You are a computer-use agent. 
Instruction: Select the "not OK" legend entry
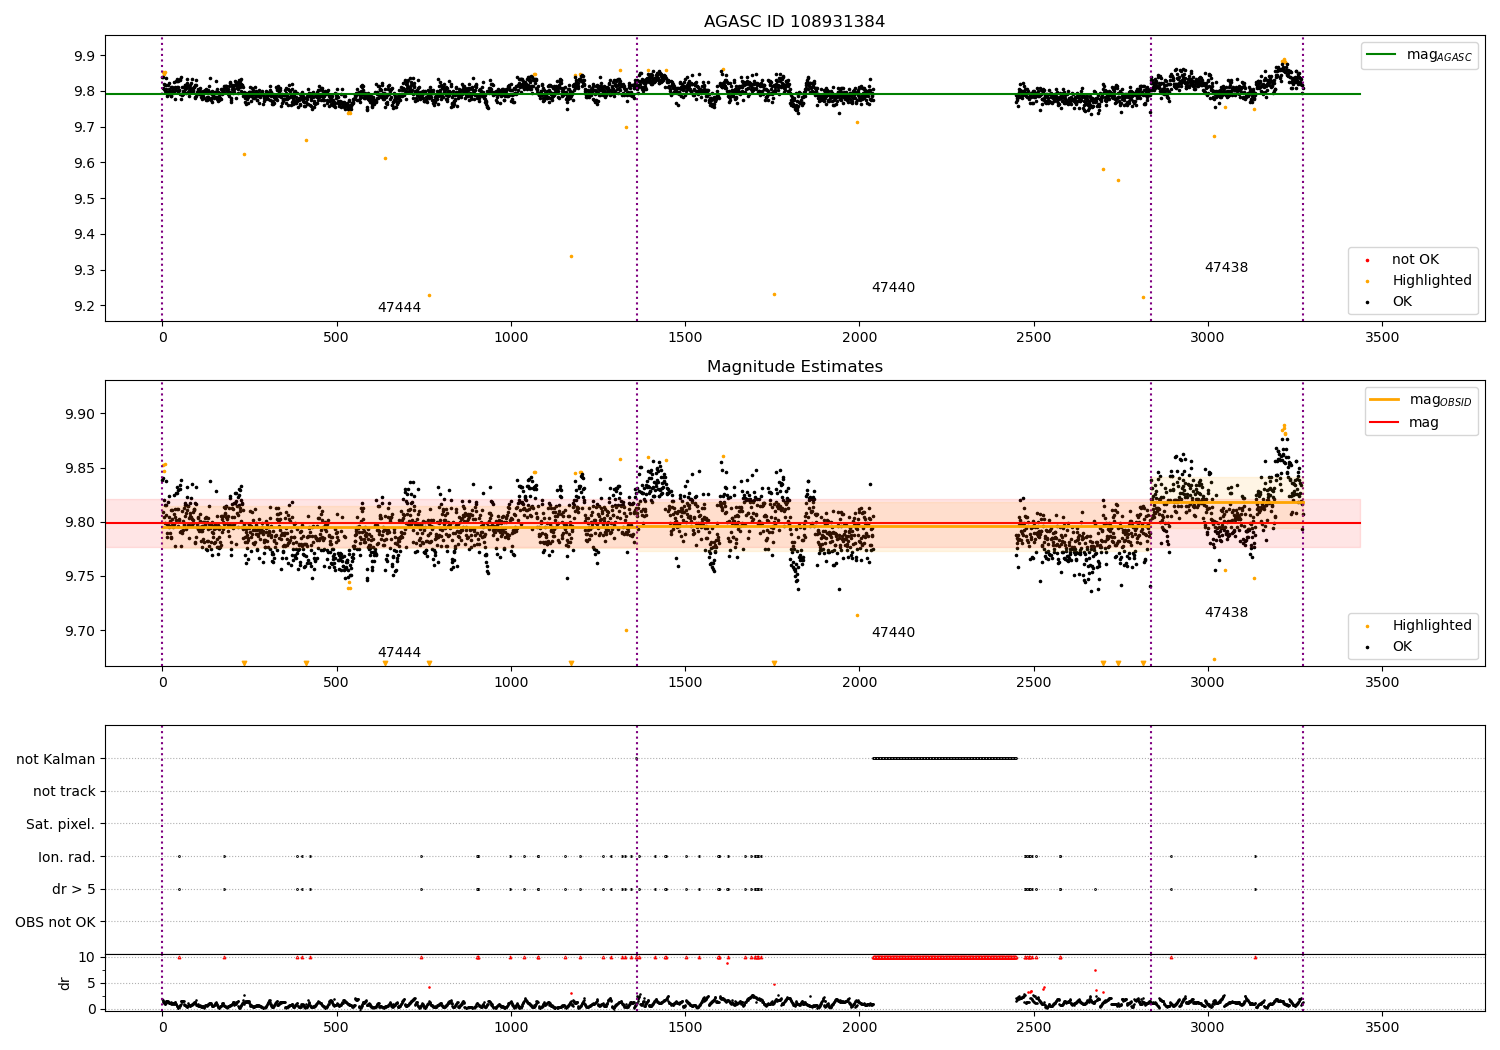point(1415,260)
